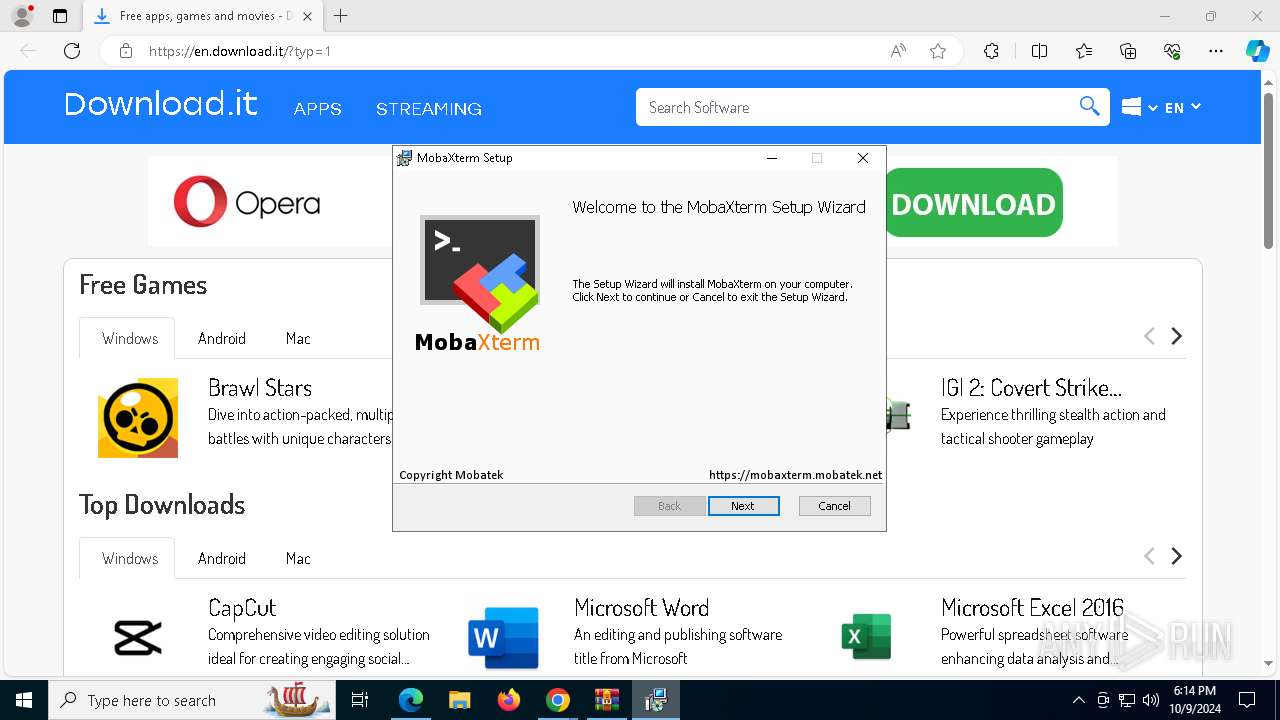Show next Top Downloads carousel arrow
Screen dimensions: 1280x720
pos(1177,556)
